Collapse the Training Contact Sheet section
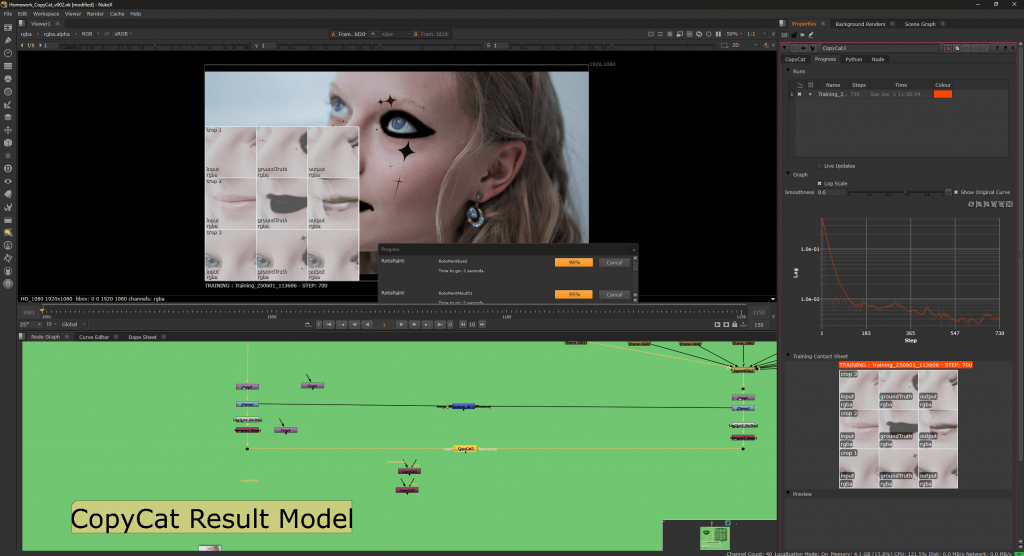The width and height of the screenshot is (1024, 556). (x=788, y=356)
